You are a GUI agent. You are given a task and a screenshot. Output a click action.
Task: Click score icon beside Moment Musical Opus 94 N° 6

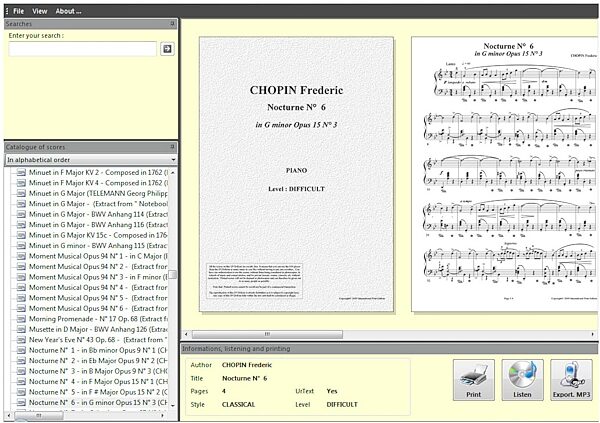pyautogui.click(x=21, y=309)
